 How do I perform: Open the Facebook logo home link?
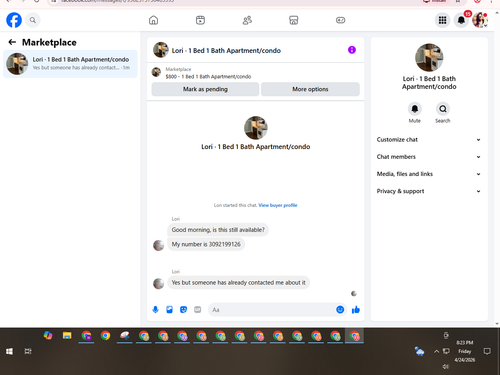coord(14,20)
